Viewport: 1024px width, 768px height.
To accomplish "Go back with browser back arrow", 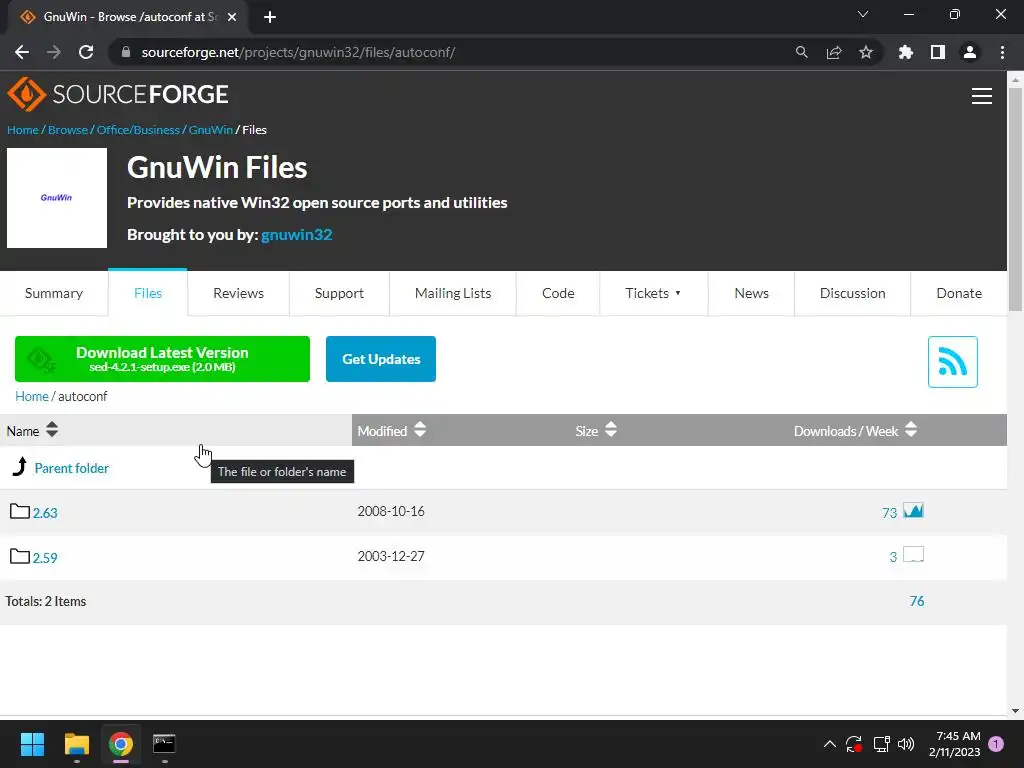I will pos(22,52).
